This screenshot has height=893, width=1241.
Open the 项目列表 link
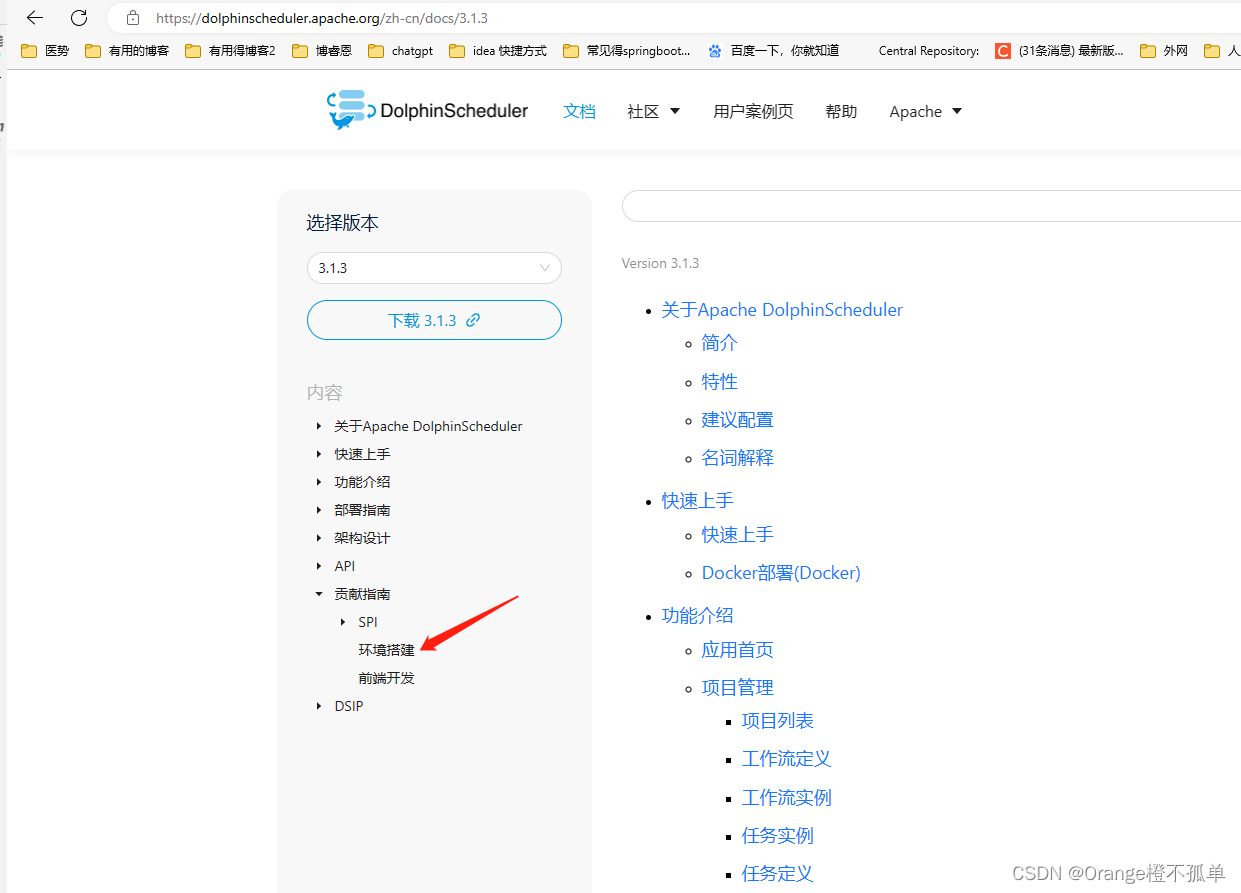(x=778, y=721)
